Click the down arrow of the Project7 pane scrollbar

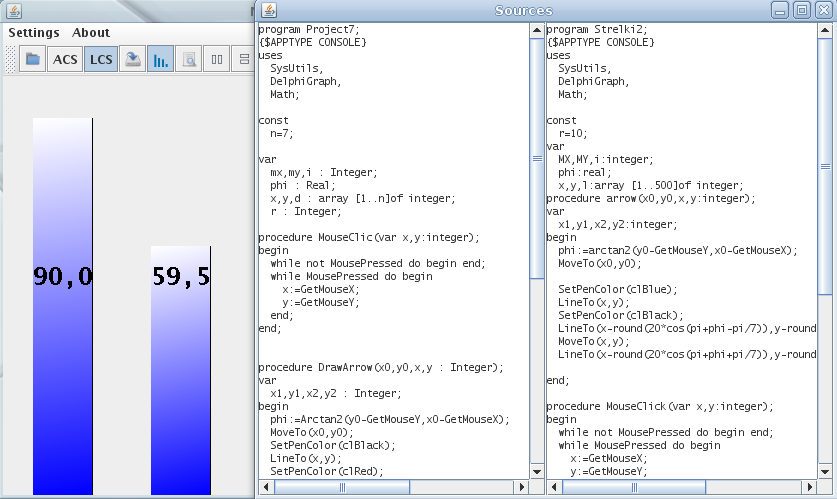coord(537,472)
